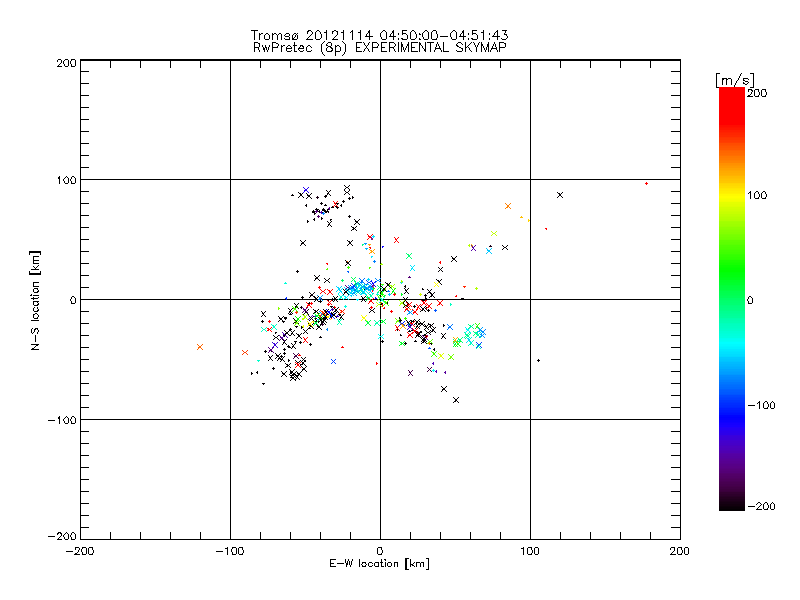Select the subtitle 'RwPretec (8p) EXPERIMENTAL SKYMAP'
Screen dimensions: 800x600
tap(380, 48)
